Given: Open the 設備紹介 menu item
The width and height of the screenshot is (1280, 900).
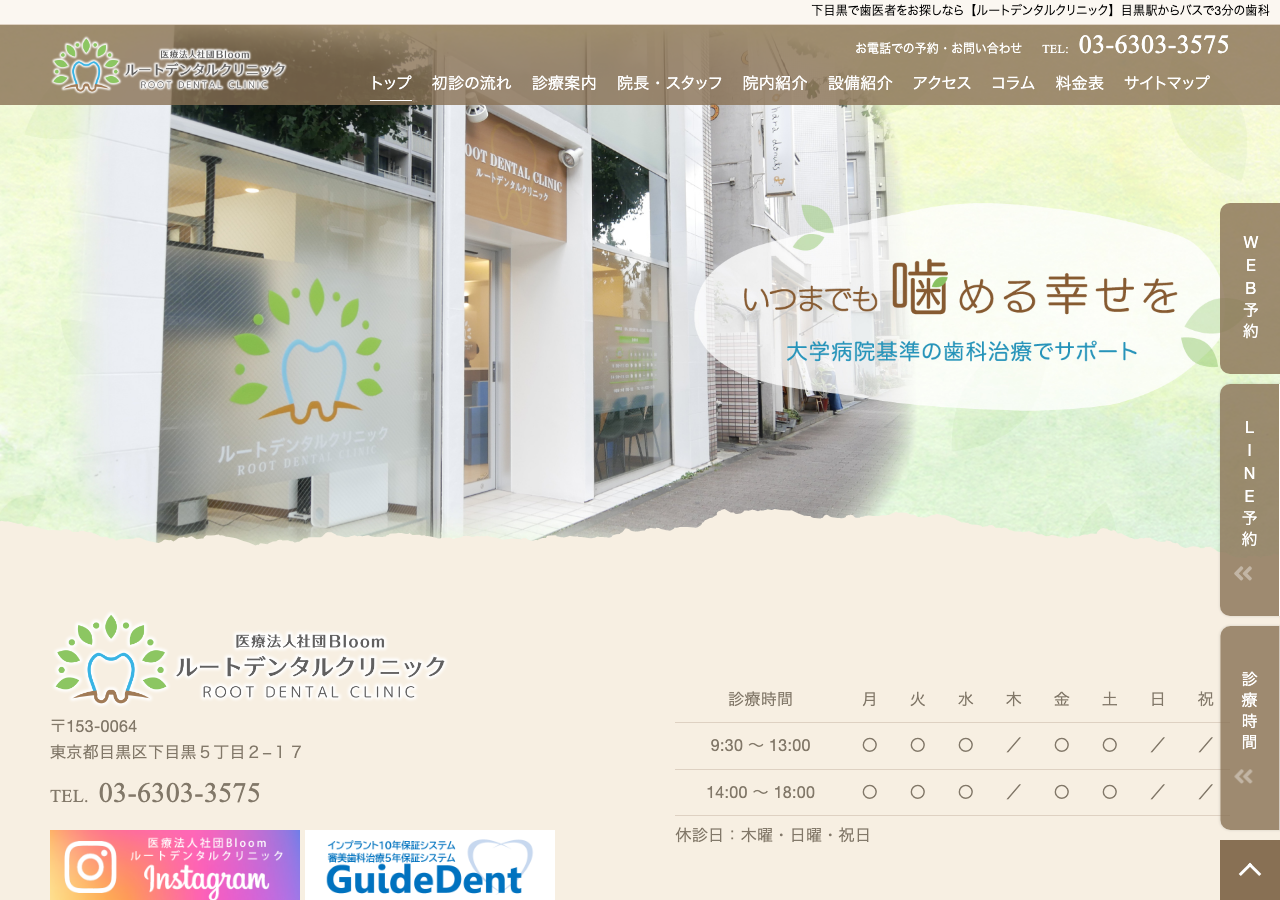Looking at the screenshot, I should 860,83.
